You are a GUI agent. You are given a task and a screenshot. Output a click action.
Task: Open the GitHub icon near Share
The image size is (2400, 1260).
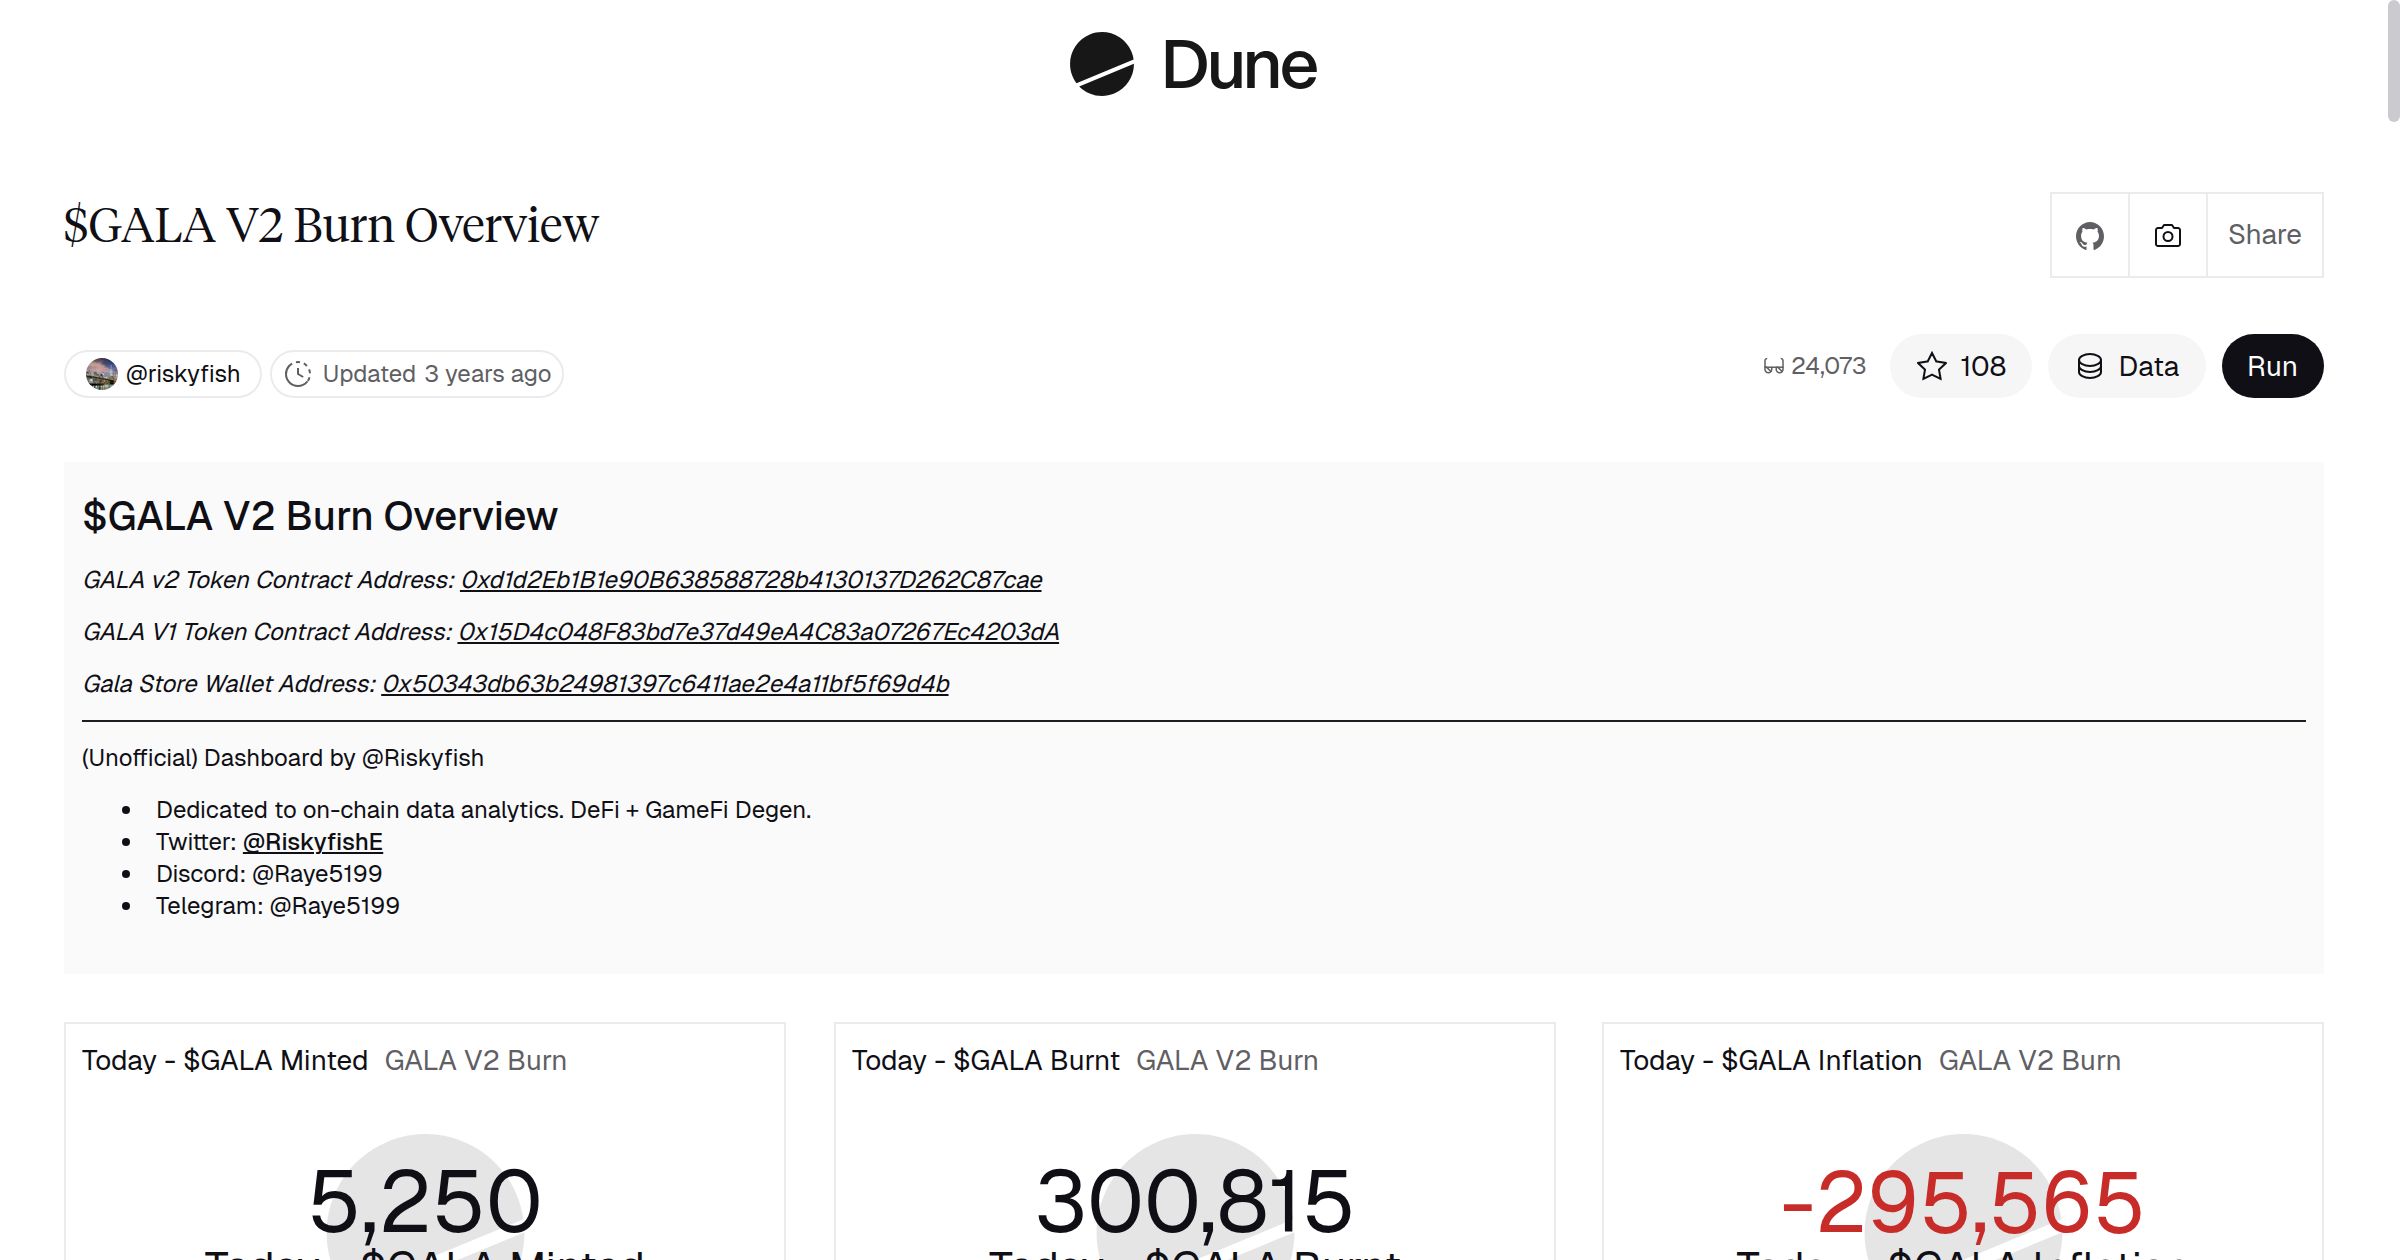coord(2089,234)
